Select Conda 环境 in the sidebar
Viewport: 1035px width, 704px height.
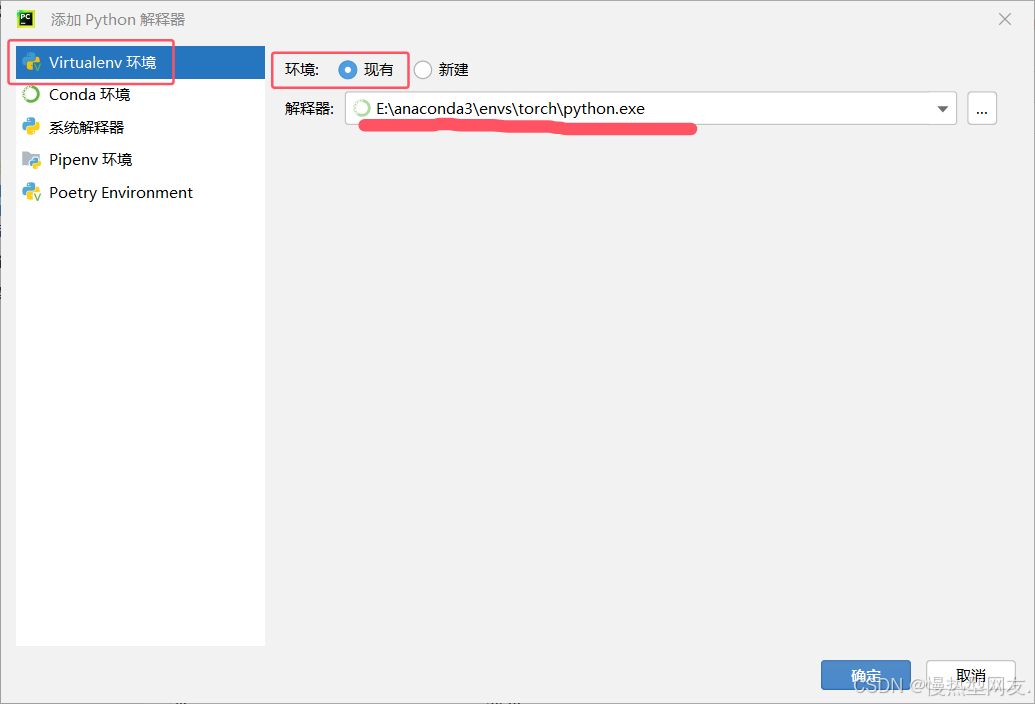[x=140, y=95]
